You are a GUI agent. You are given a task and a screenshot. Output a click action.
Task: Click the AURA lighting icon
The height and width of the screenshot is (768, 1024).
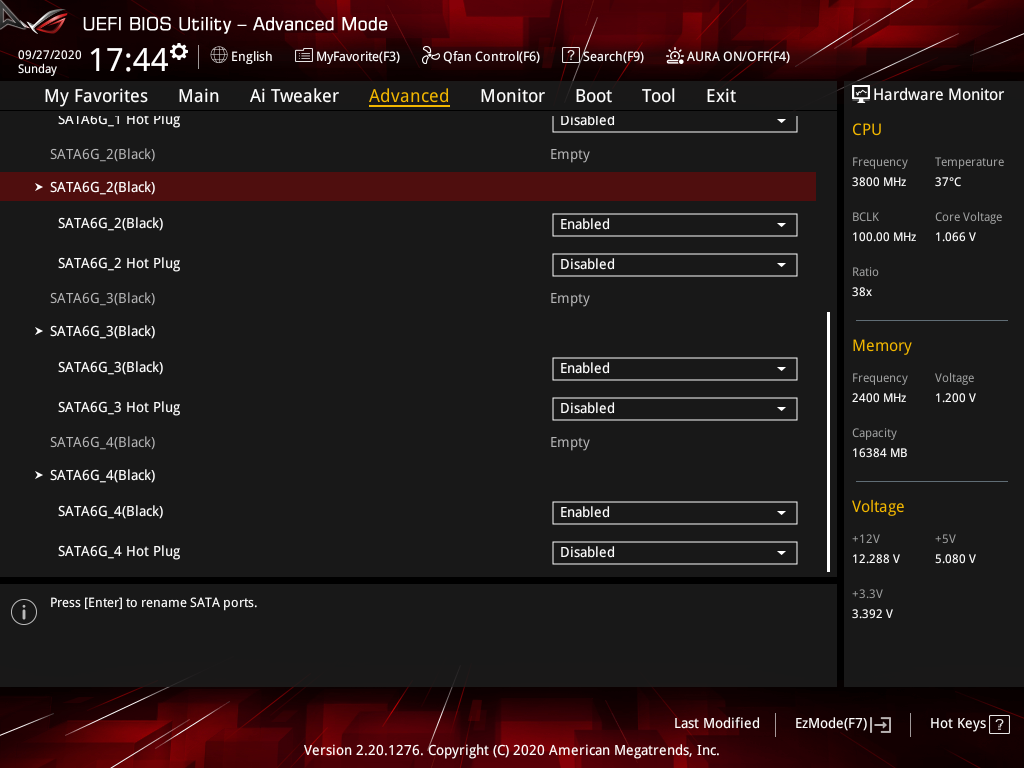click(675, 56)
